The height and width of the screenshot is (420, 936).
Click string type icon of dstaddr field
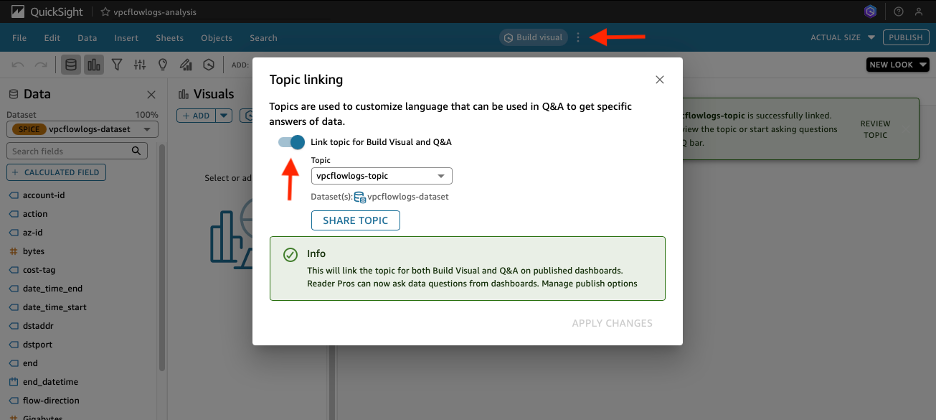click(14, 326)
